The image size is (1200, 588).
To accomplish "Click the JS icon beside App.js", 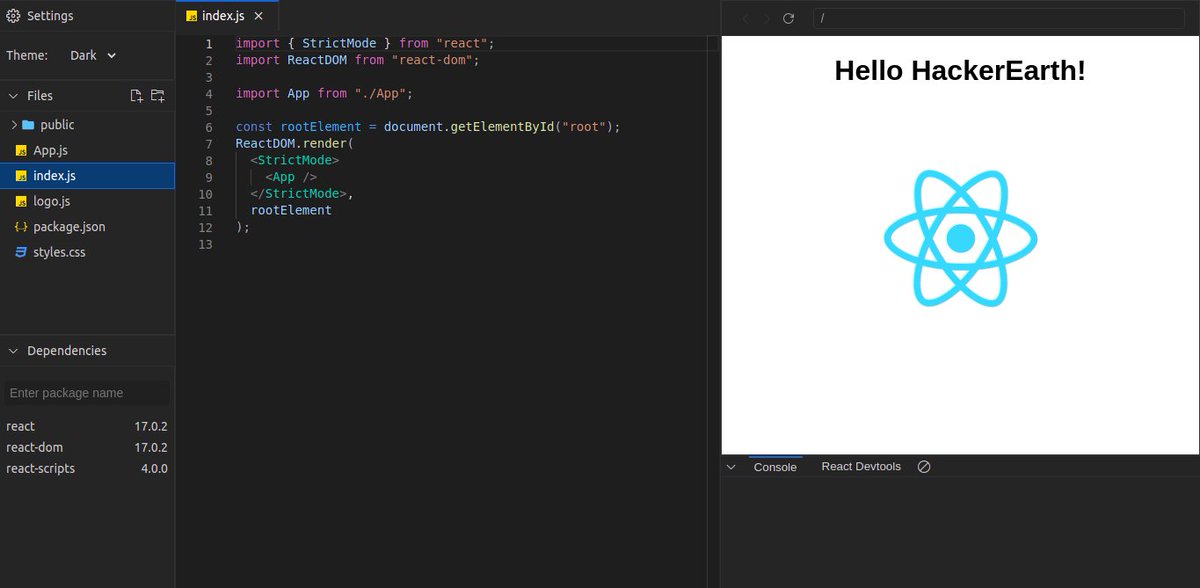I will tap(21, 150).
